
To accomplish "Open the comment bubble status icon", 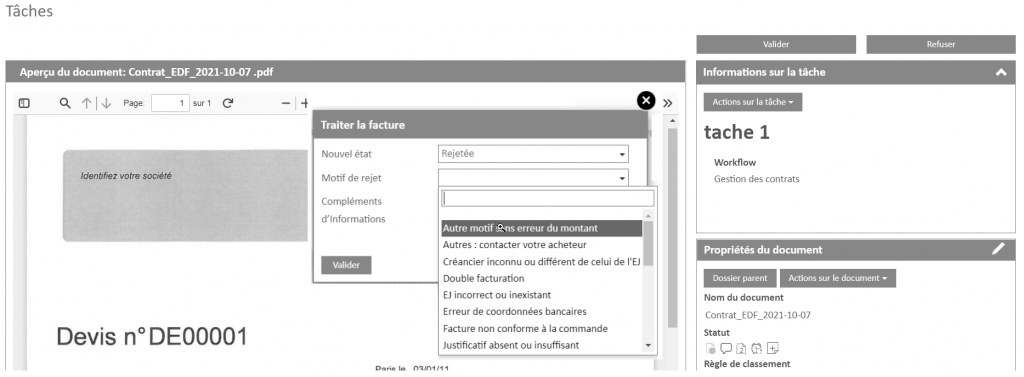I will point(726,348).
